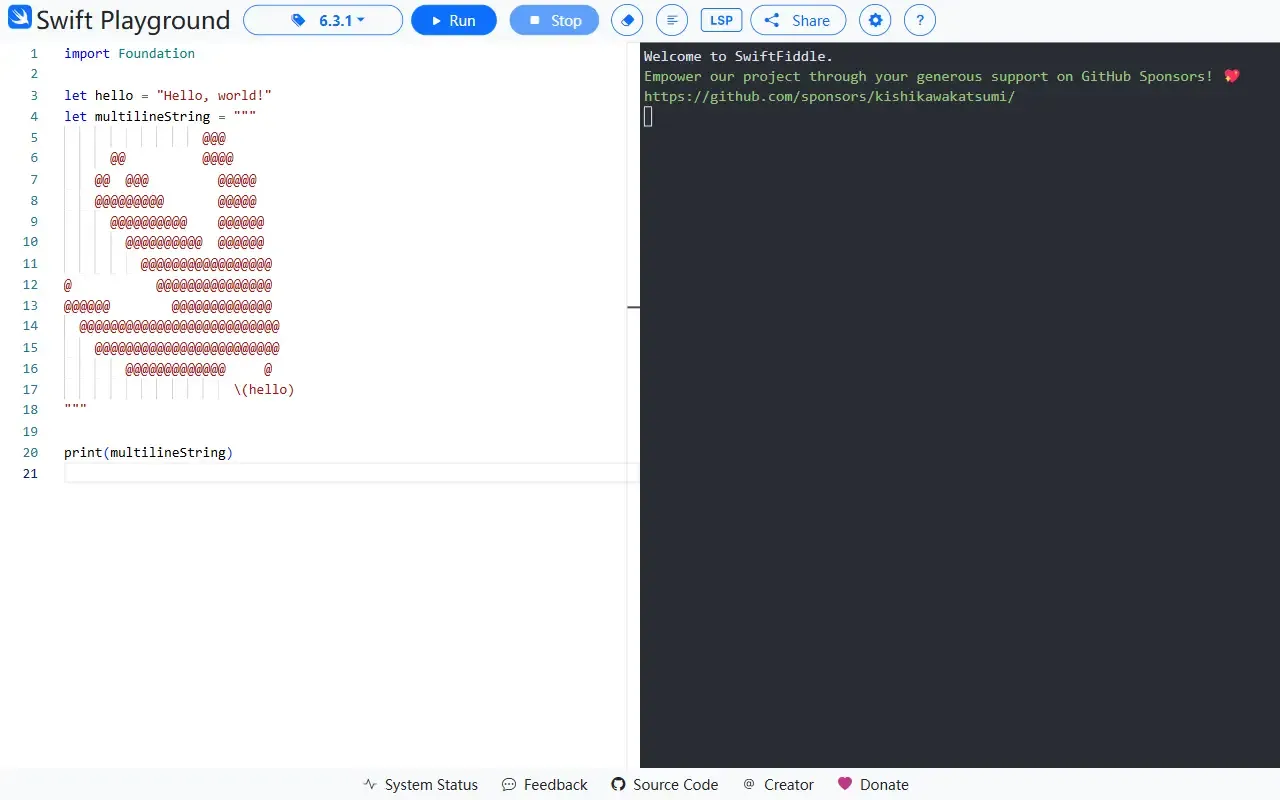Click the \(hello) interpolation on line 17
1280x800 pixels.
[x=264, y=390]
